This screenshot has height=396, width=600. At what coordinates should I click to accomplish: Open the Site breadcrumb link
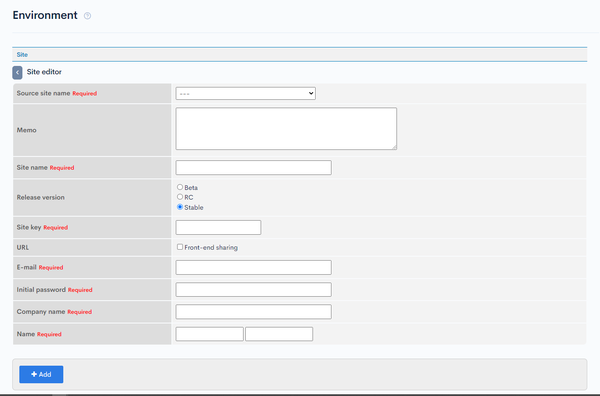tap(22, 55)
